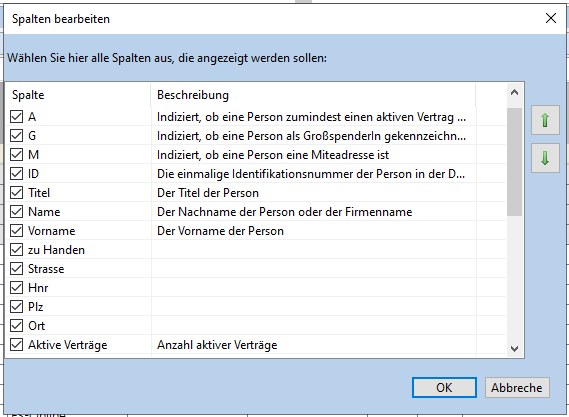Screen dimensions: 569x417
Task: Select the 'einmalige Identifikationsnummer' description
Action: pyautogui.click(x=311, y=174)
